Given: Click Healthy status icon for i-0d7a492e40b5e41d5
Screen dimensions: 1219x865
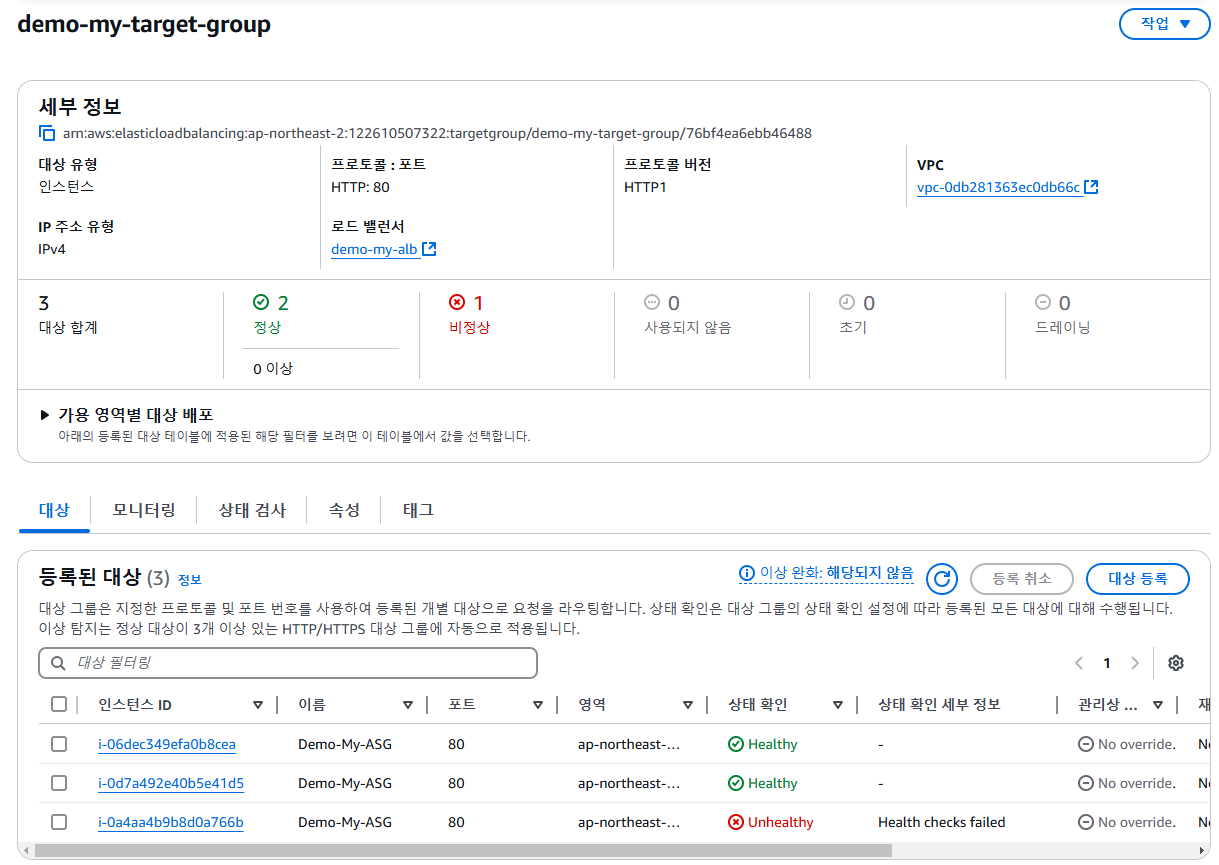Looking at the screenshot, I should (736, 783).
